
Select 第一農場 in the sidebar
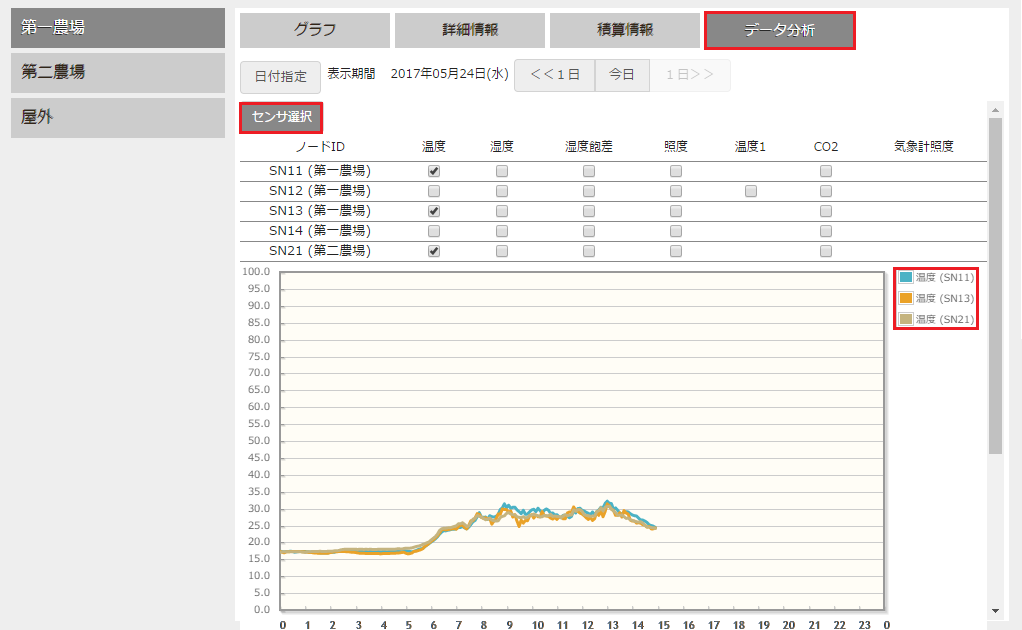pos(118,27)
